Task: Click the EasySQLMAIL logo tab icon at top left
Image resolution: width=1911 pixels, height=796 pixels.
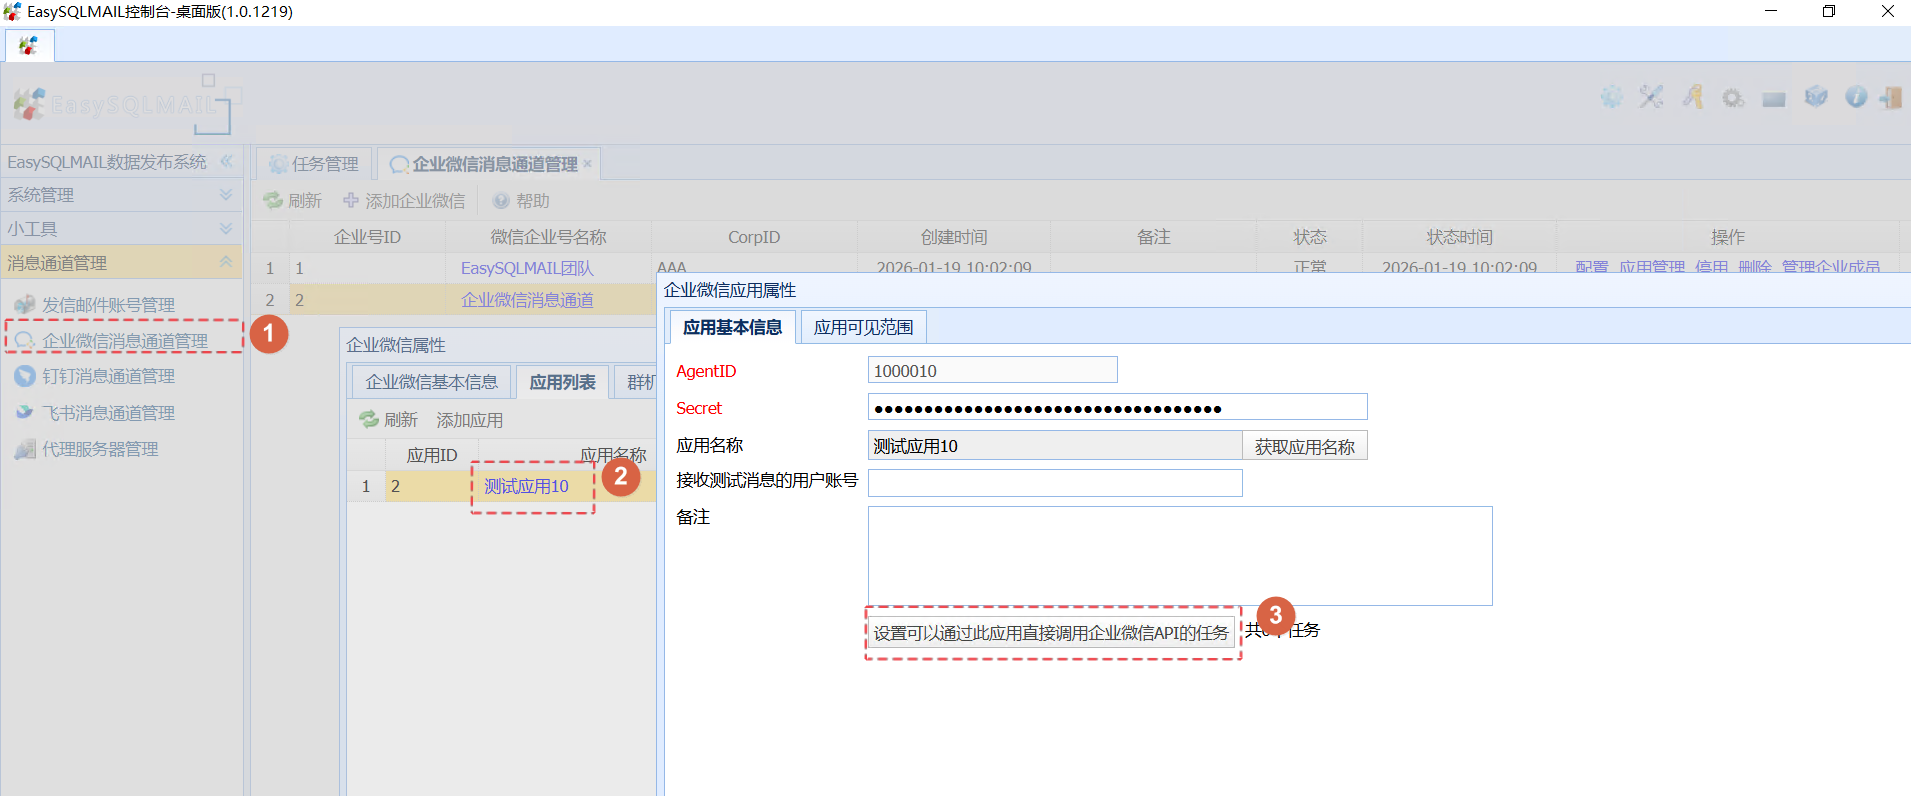Action: tap(29, 46)
